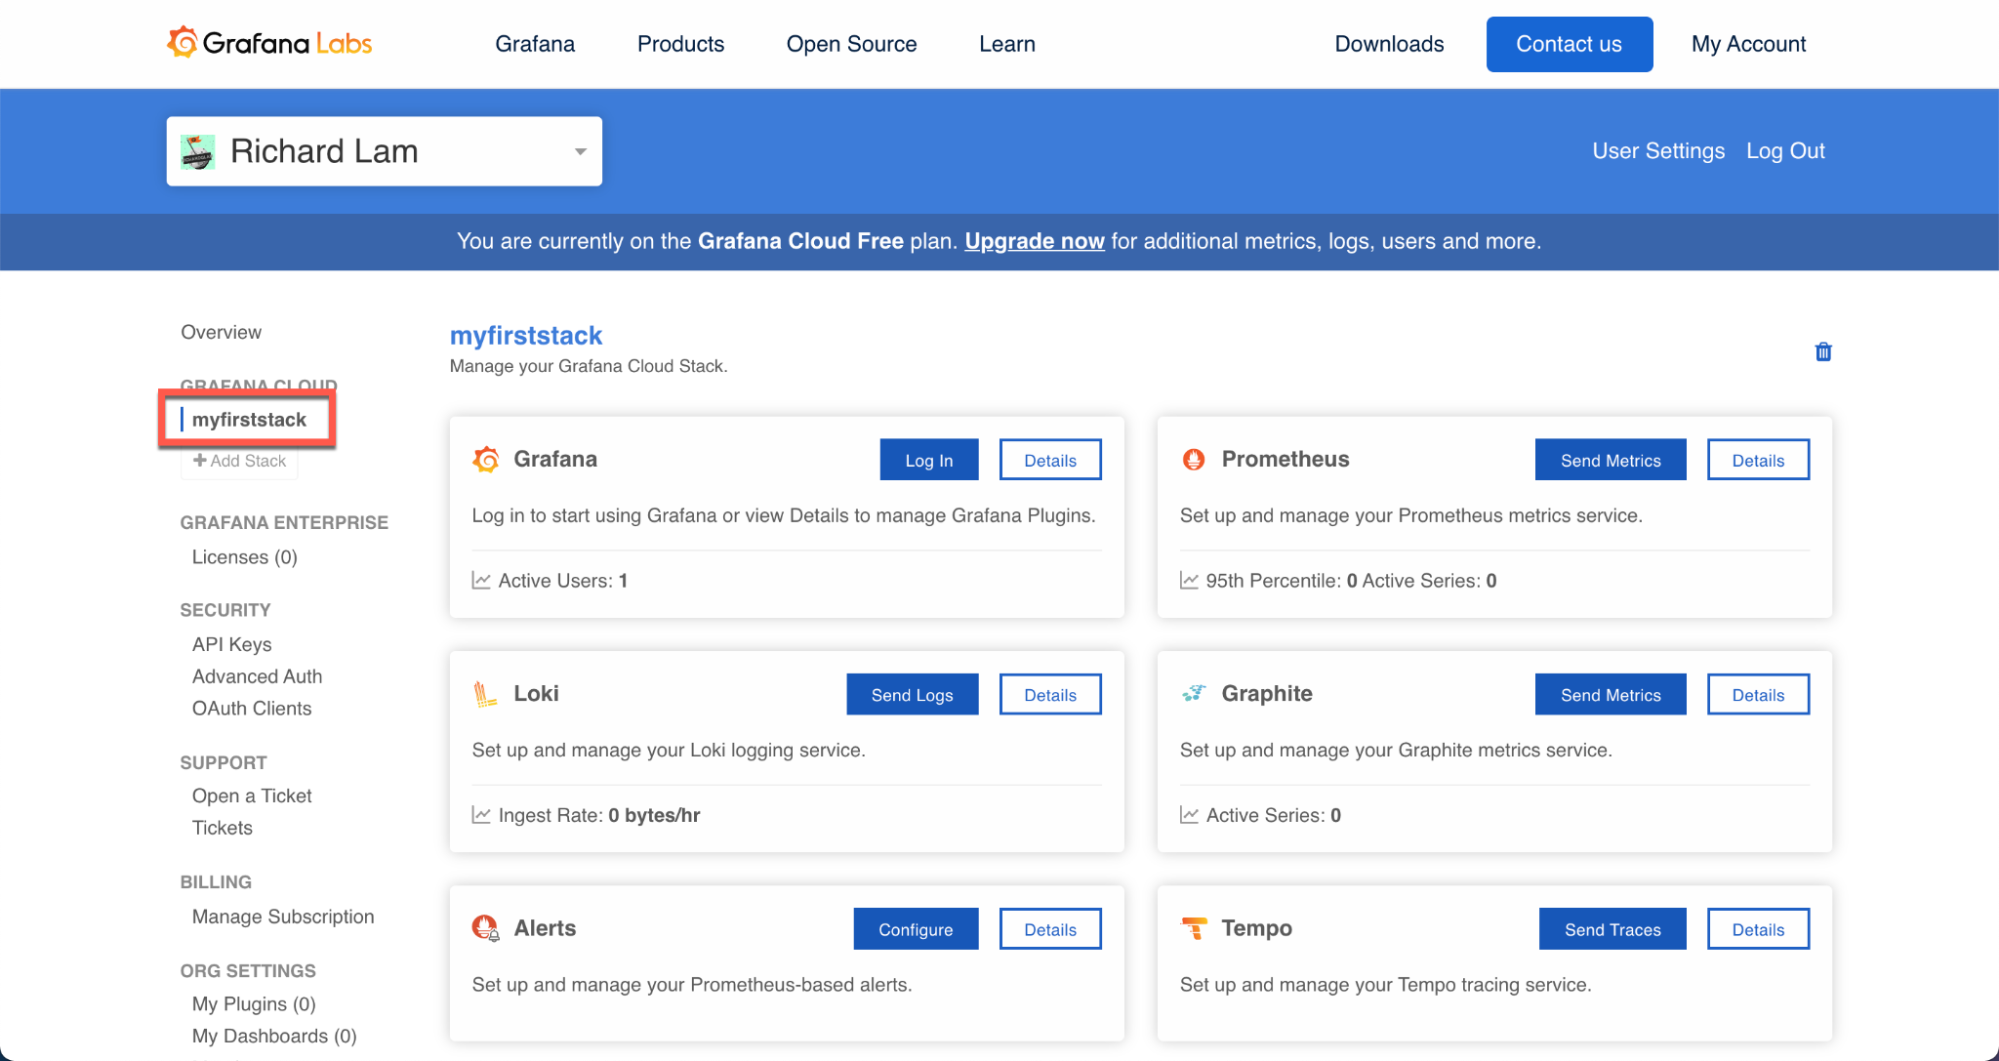Click Log In on Grafana card
The width and height of the screenshot is (1999, 1061).
point(928,460)
